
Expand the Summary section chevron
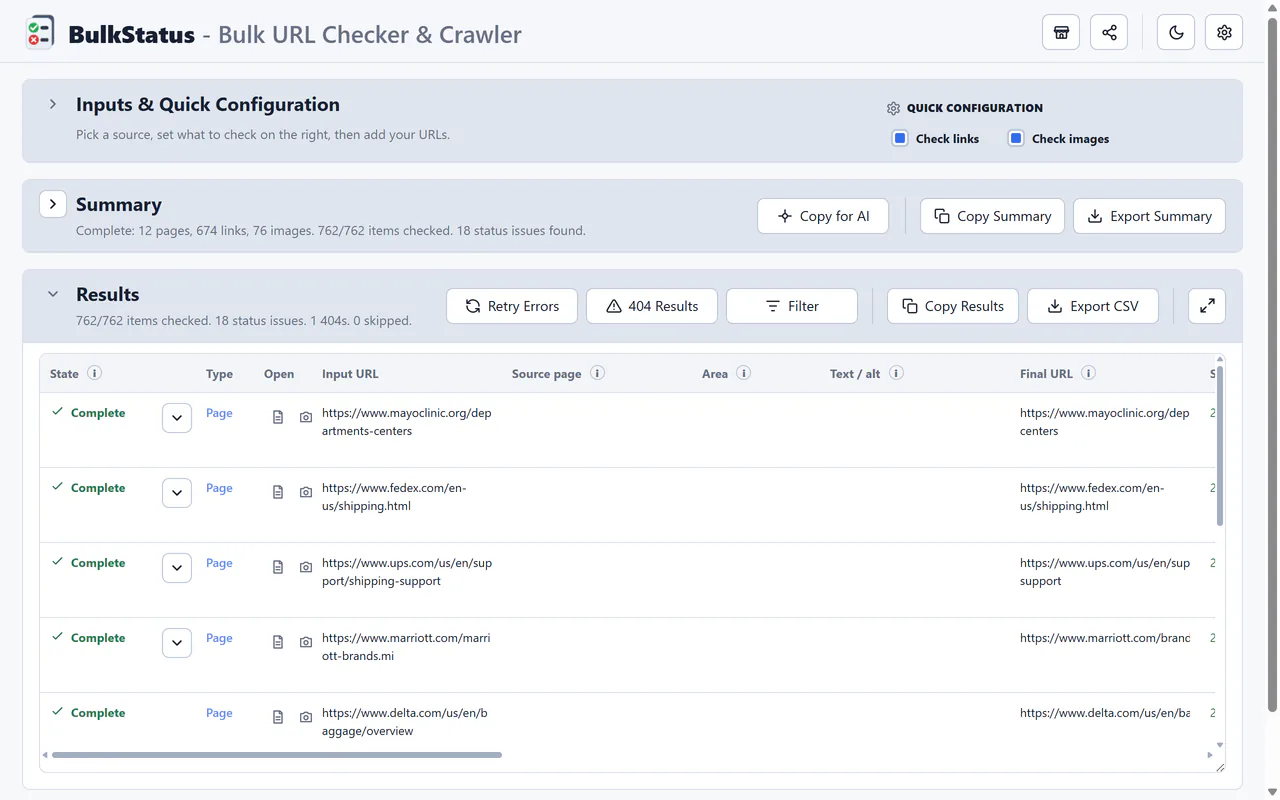[53, 204]
